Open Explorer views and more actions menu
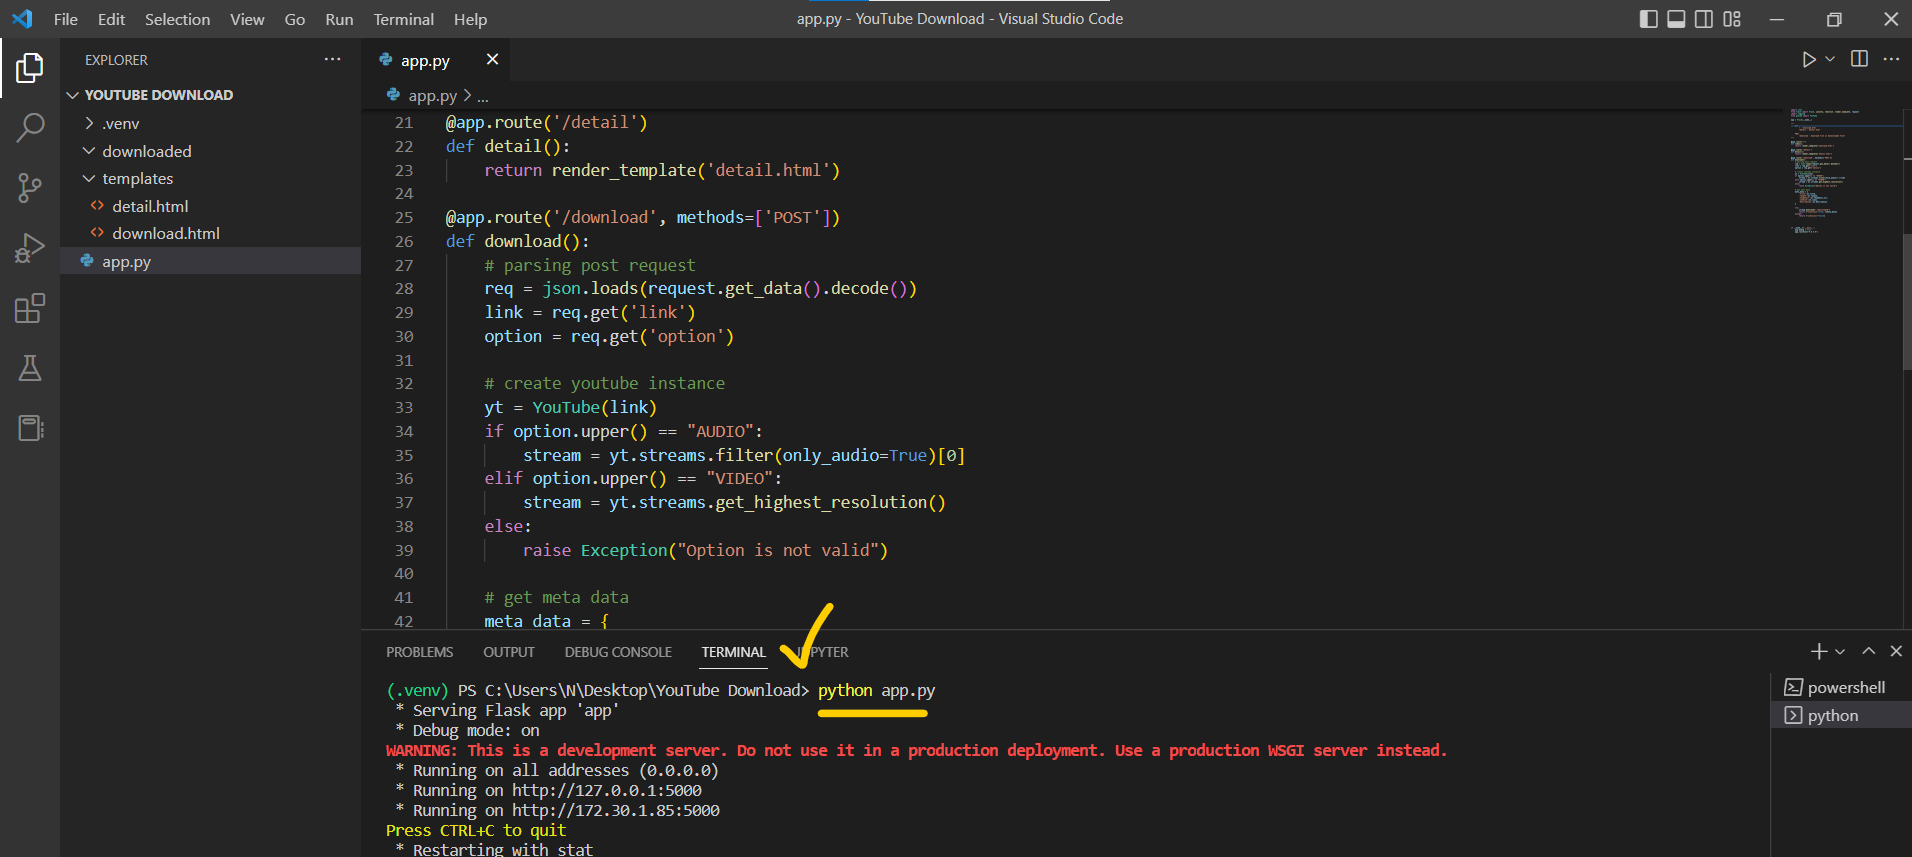Viewport: 1912px width, 857px height. coord(332,60)
